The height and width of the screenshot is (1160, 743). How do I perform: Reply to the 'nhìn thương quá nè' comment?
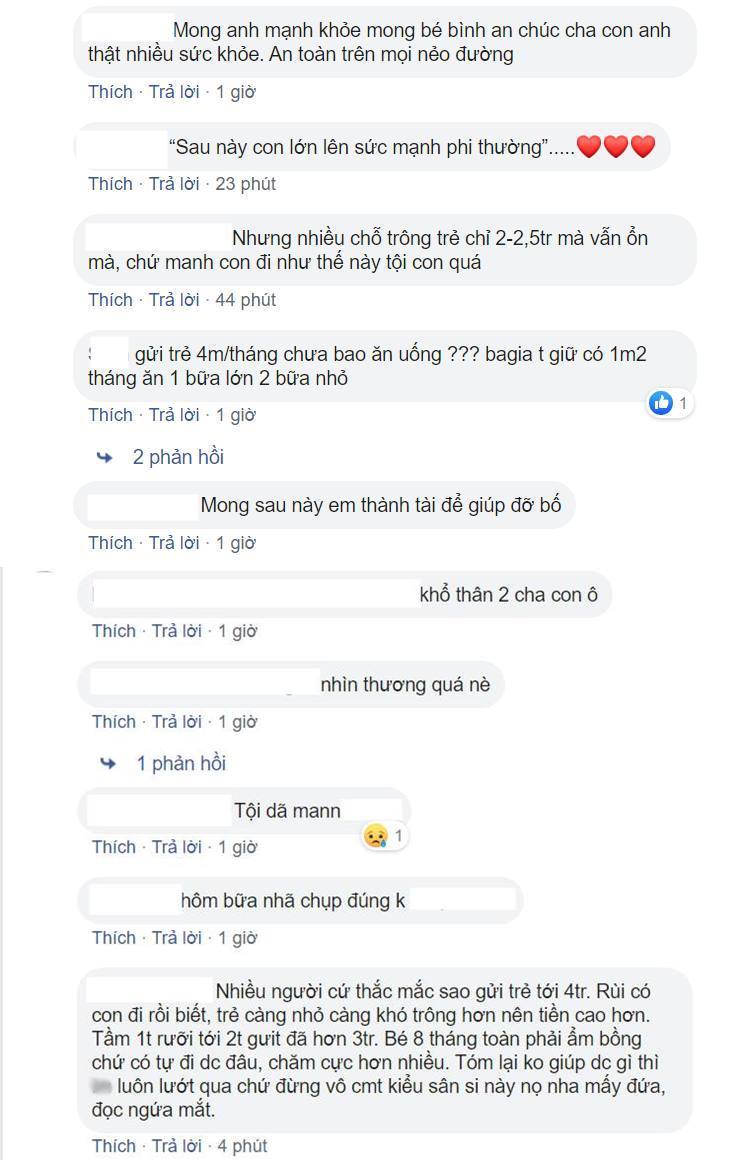(x=177, y=721)
